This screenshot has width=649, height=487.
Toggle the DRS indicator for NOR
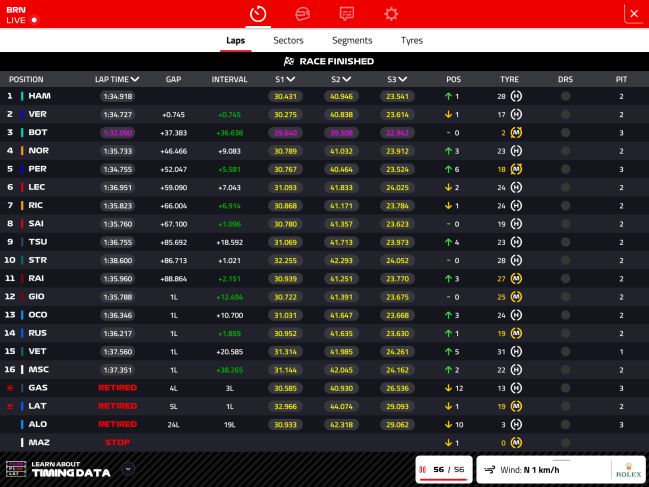[x=565, y=151]
